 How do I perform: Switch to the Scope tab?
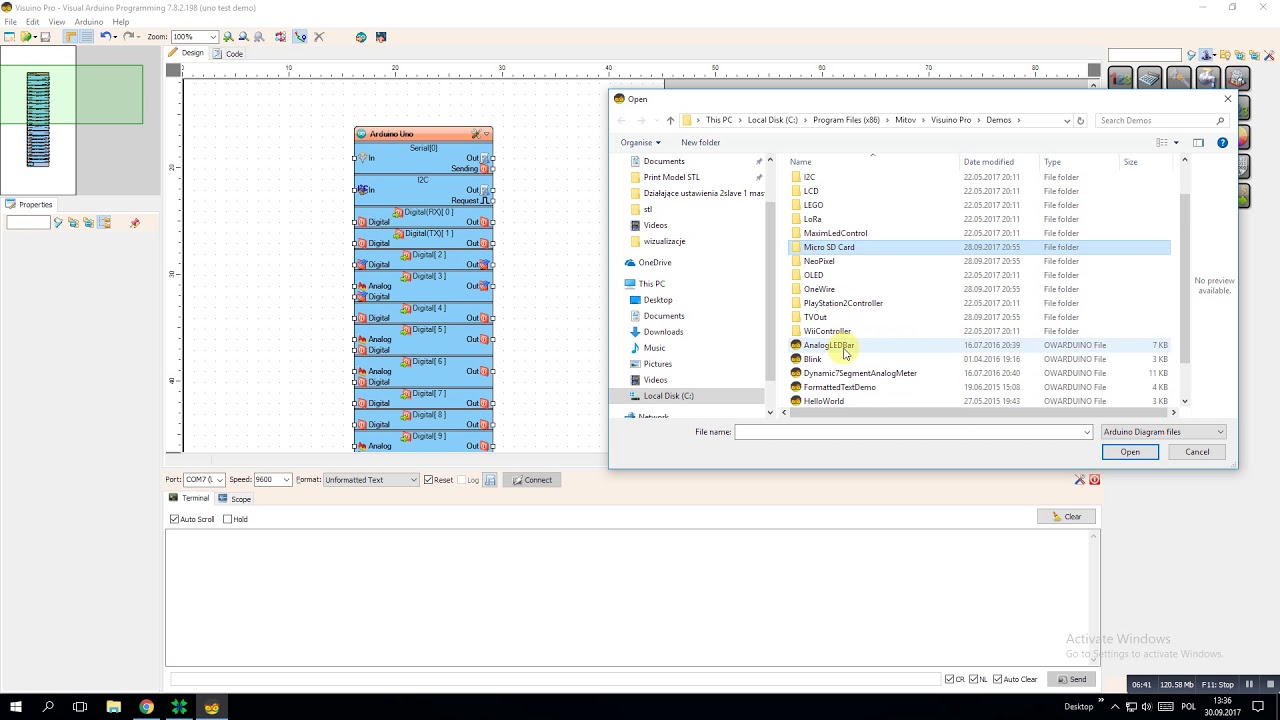236,499
